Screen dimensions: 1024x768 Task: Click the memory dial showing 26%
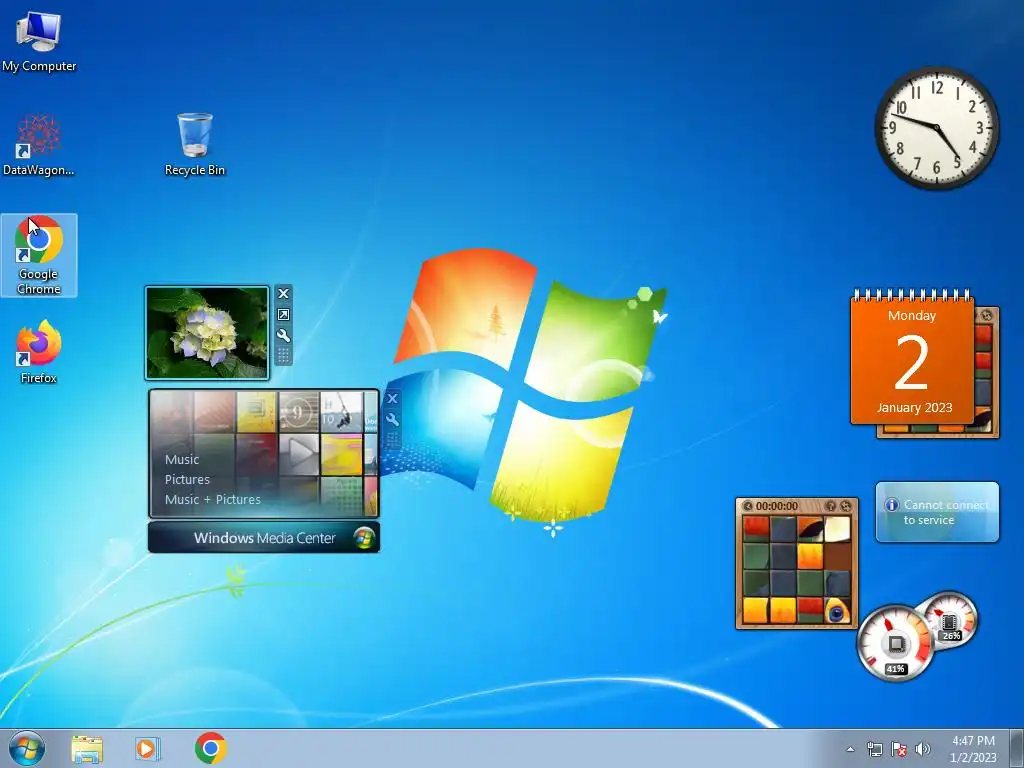click(950, 620)
